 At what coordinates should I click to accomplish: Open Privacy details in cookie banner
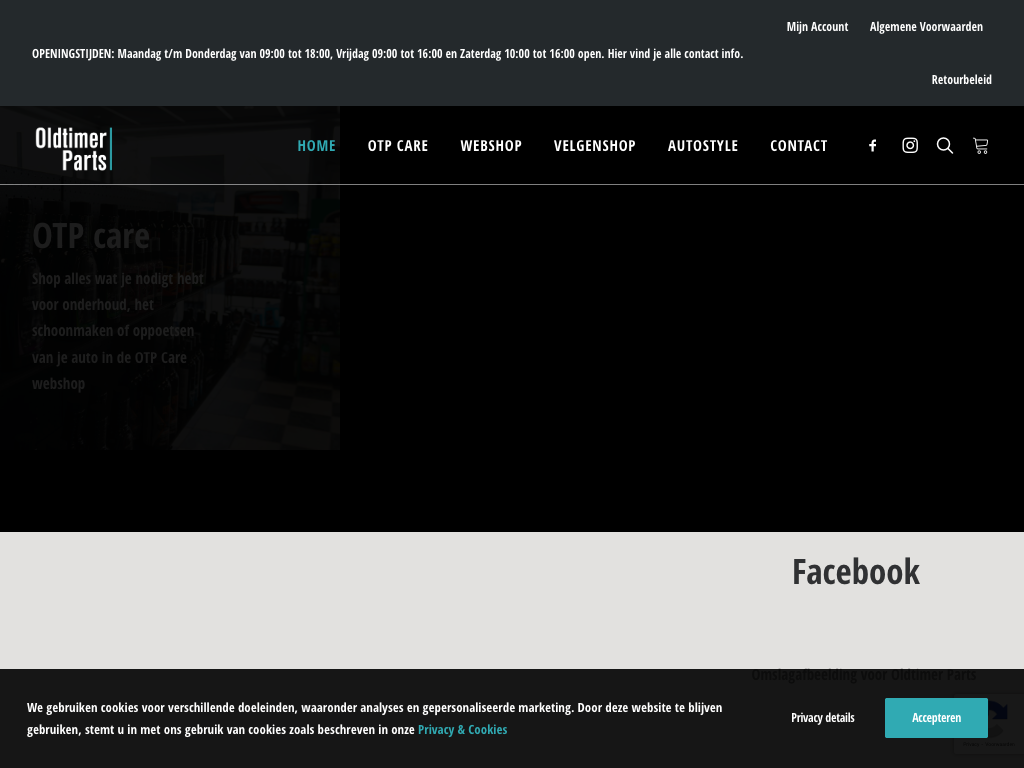point(823,718)
